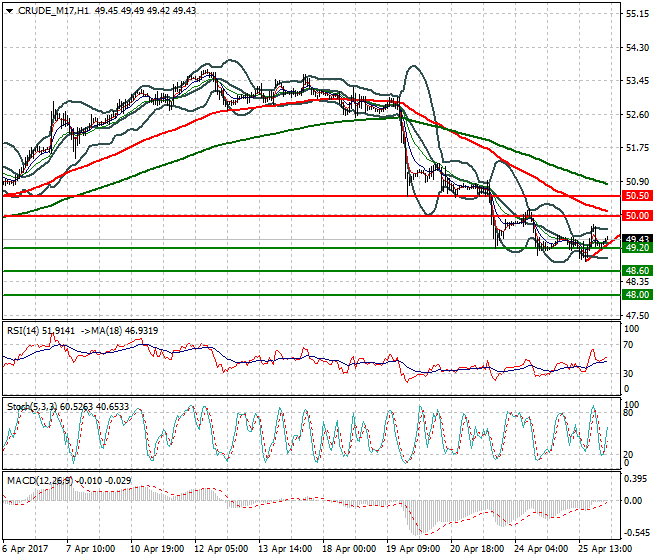Click the 24 Apr 04:00 time label

pos(541,549)
